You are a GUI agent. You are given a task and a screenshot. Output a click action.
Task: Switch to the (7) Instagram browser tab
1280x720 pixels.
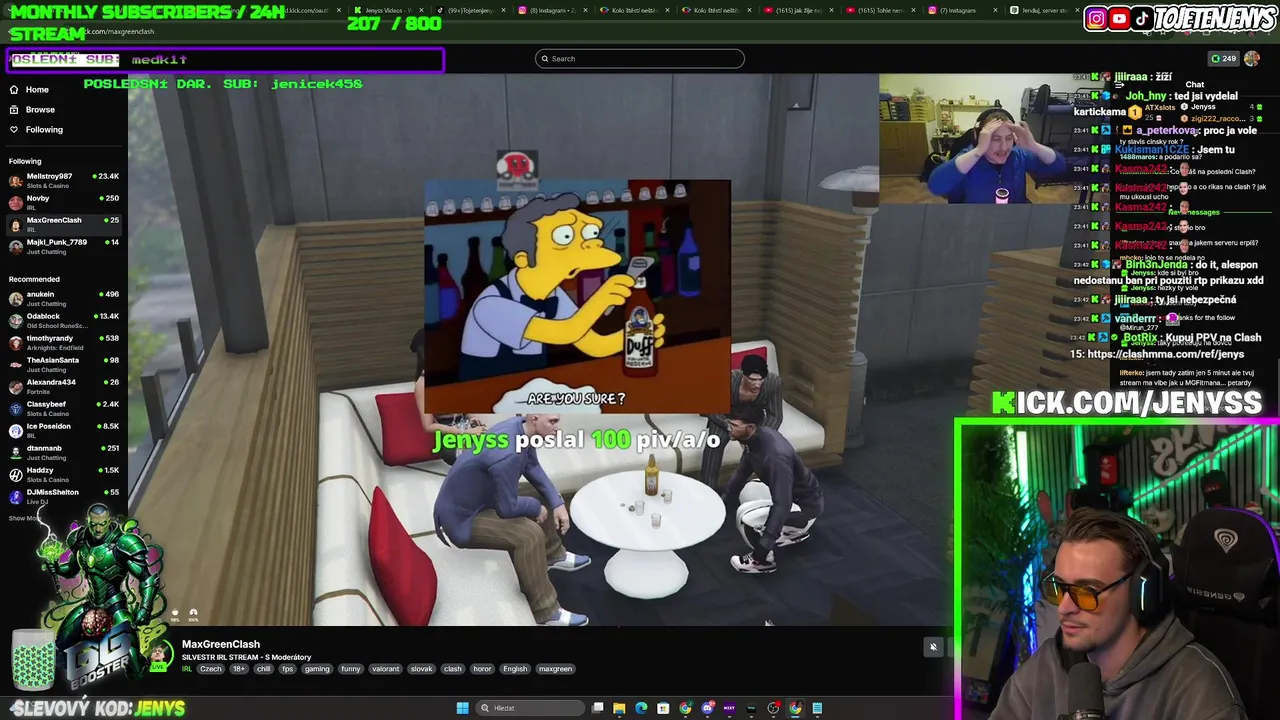pyautogui.click(x=961, y=10)
